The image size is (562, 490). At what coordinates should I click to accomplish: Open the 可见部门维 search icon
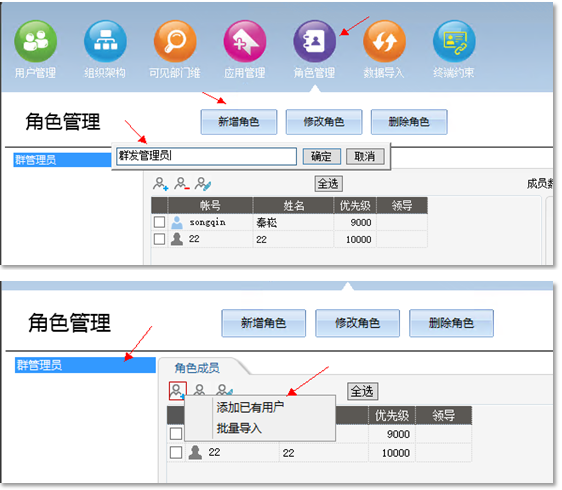[x=175, y=41]
